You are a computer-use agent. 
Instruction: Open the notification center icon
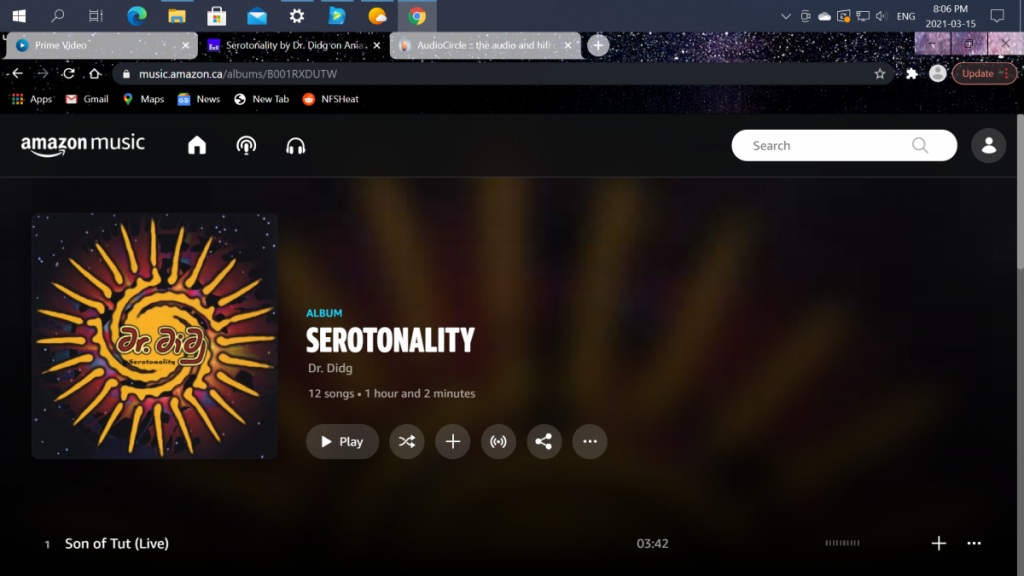click(x=997, y=16)
